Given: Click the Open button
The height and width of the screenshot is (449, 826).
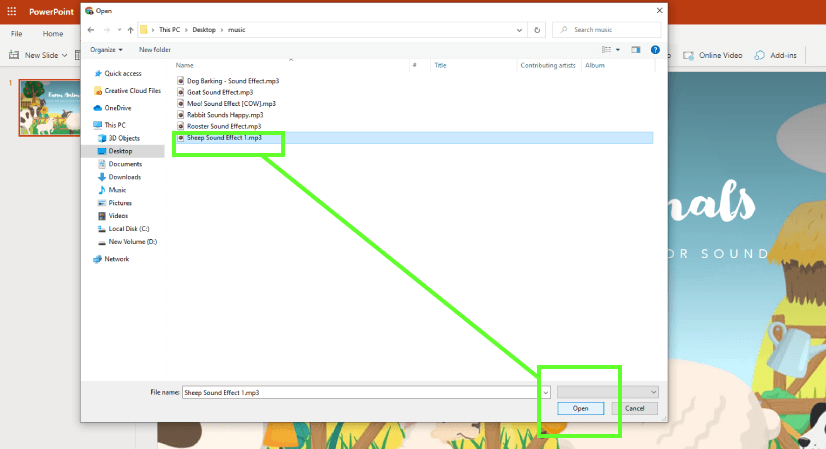Looking at the screenshot, I should click(581, 408).
